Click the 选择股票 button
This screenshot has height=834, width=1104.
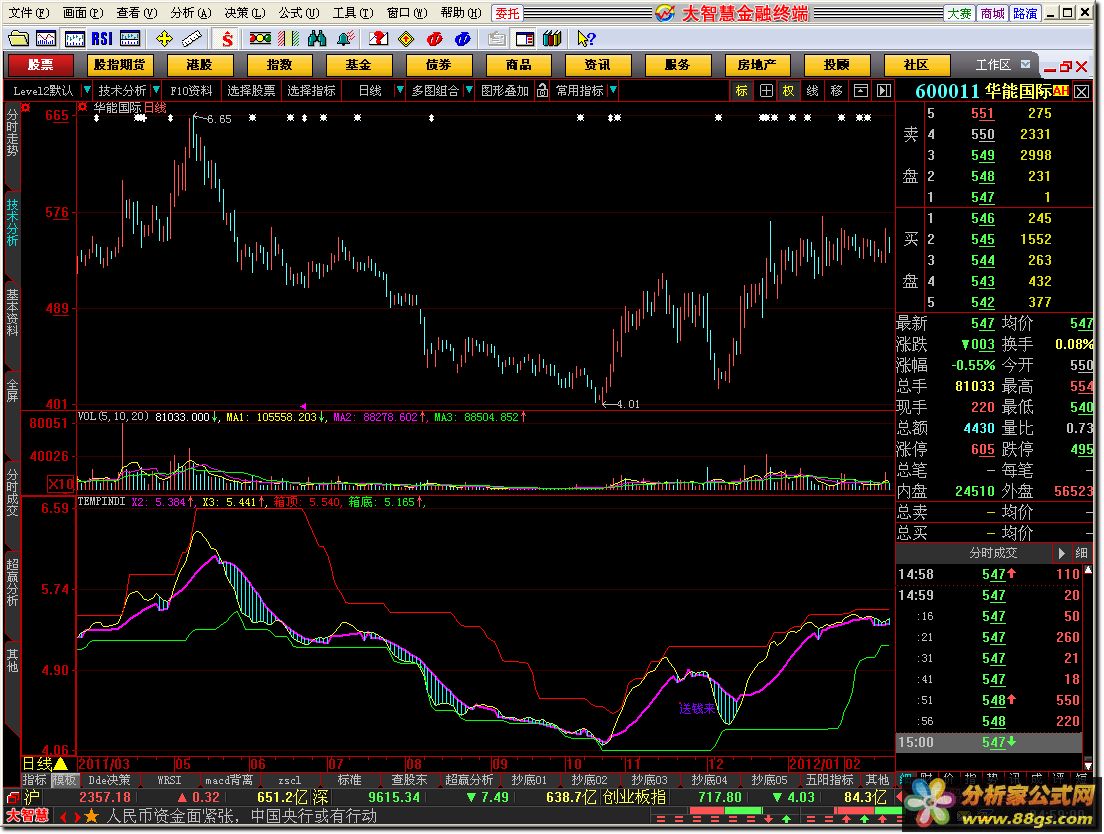point(251,91)
